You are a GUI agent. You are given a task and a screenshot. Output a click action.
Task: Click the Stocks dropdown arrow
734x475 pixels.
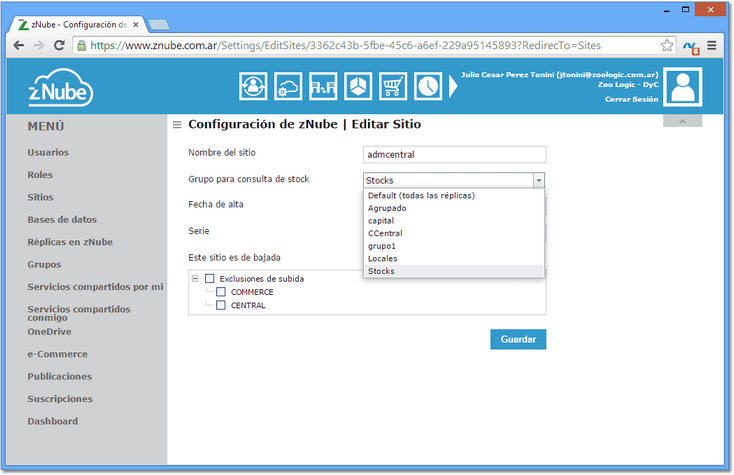[539, 181]
